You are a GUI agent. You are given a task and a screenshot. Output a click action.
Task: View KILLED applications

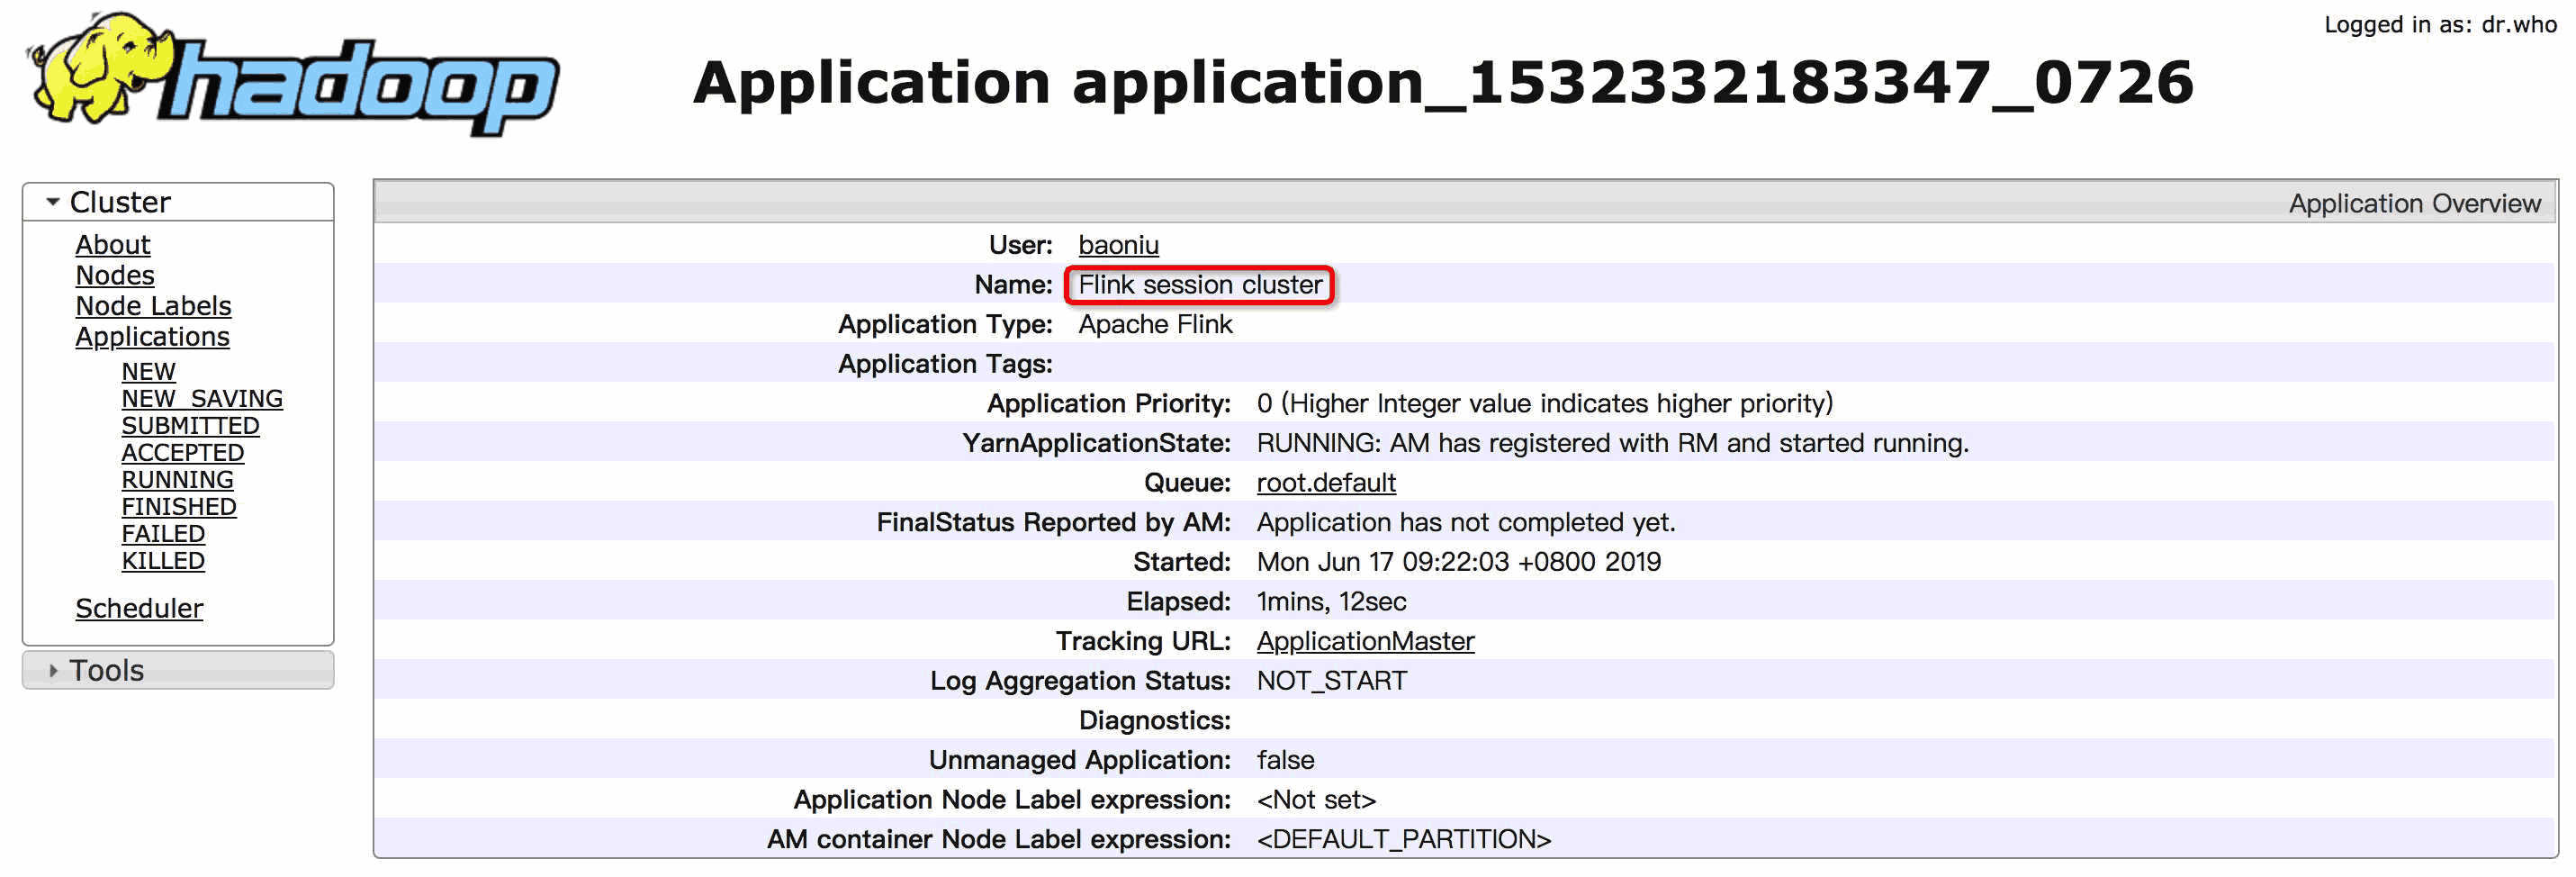click(163, 560)
